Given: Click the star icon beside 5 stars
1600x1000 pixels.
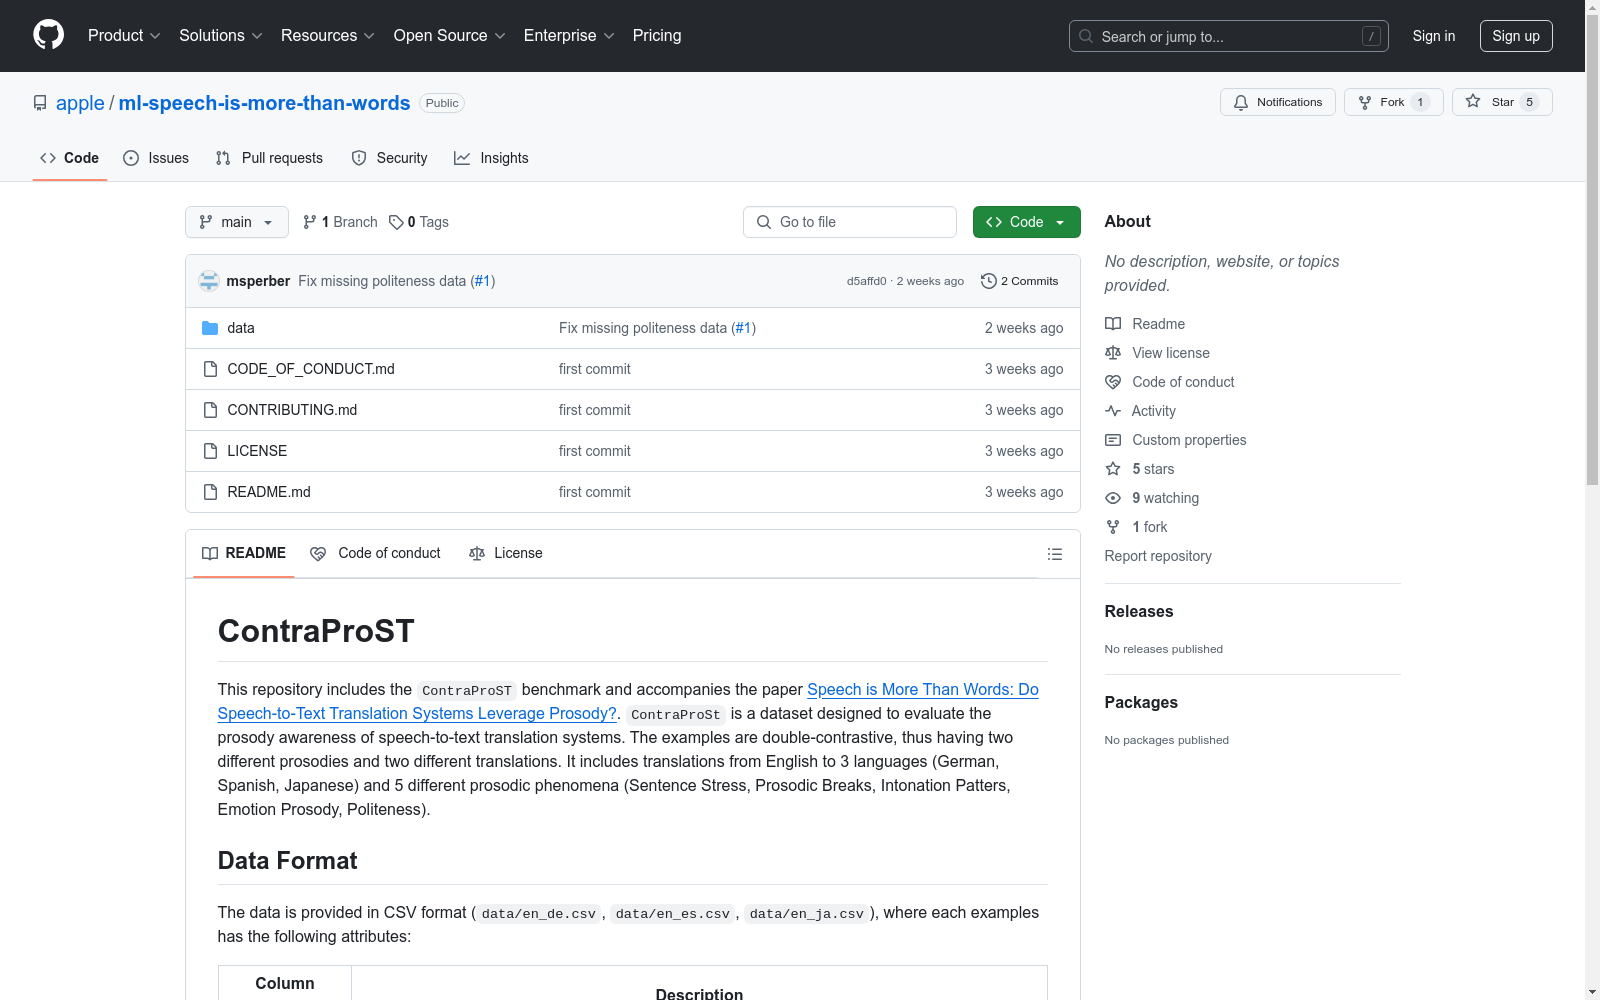Looking at the screenshot, I should pos(1113,469).
